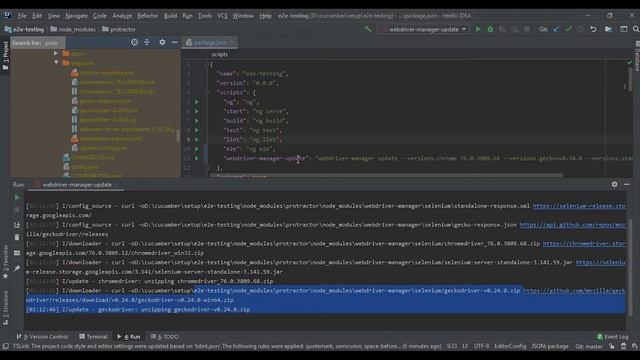Click the e2e-testing breadcrumb
Screen dimensions: 640x360
pyautogui.click(x=24, y=29)
